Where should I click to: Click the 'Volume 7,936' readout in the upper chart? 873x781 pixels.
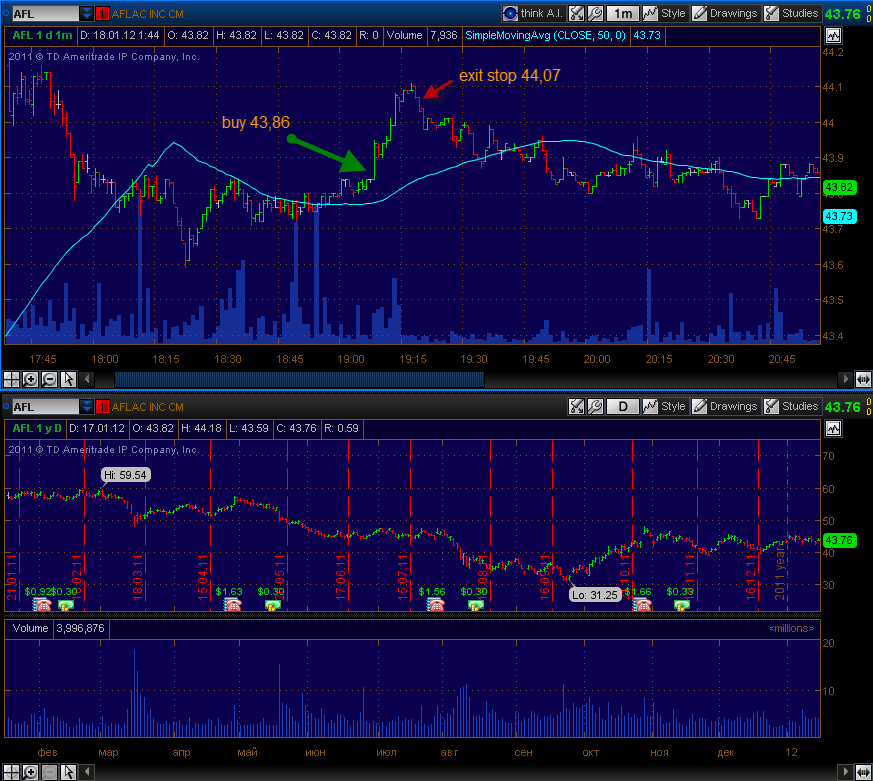click(x=422, y=36)
